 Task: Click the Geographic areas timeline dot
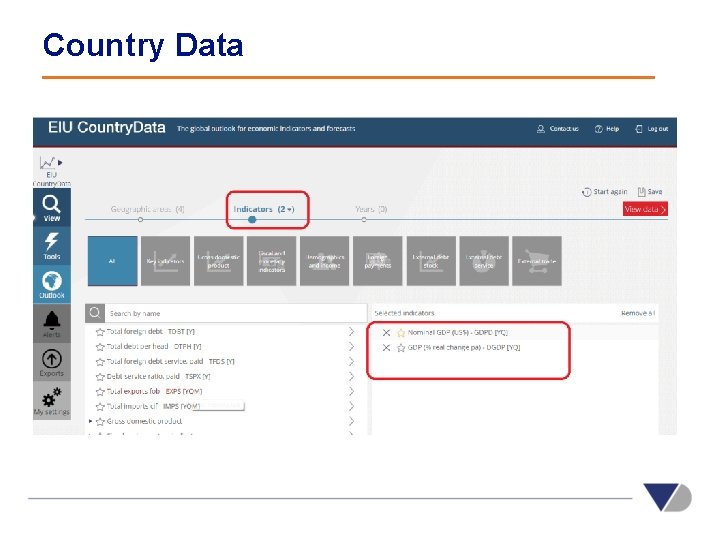point(141,220)
